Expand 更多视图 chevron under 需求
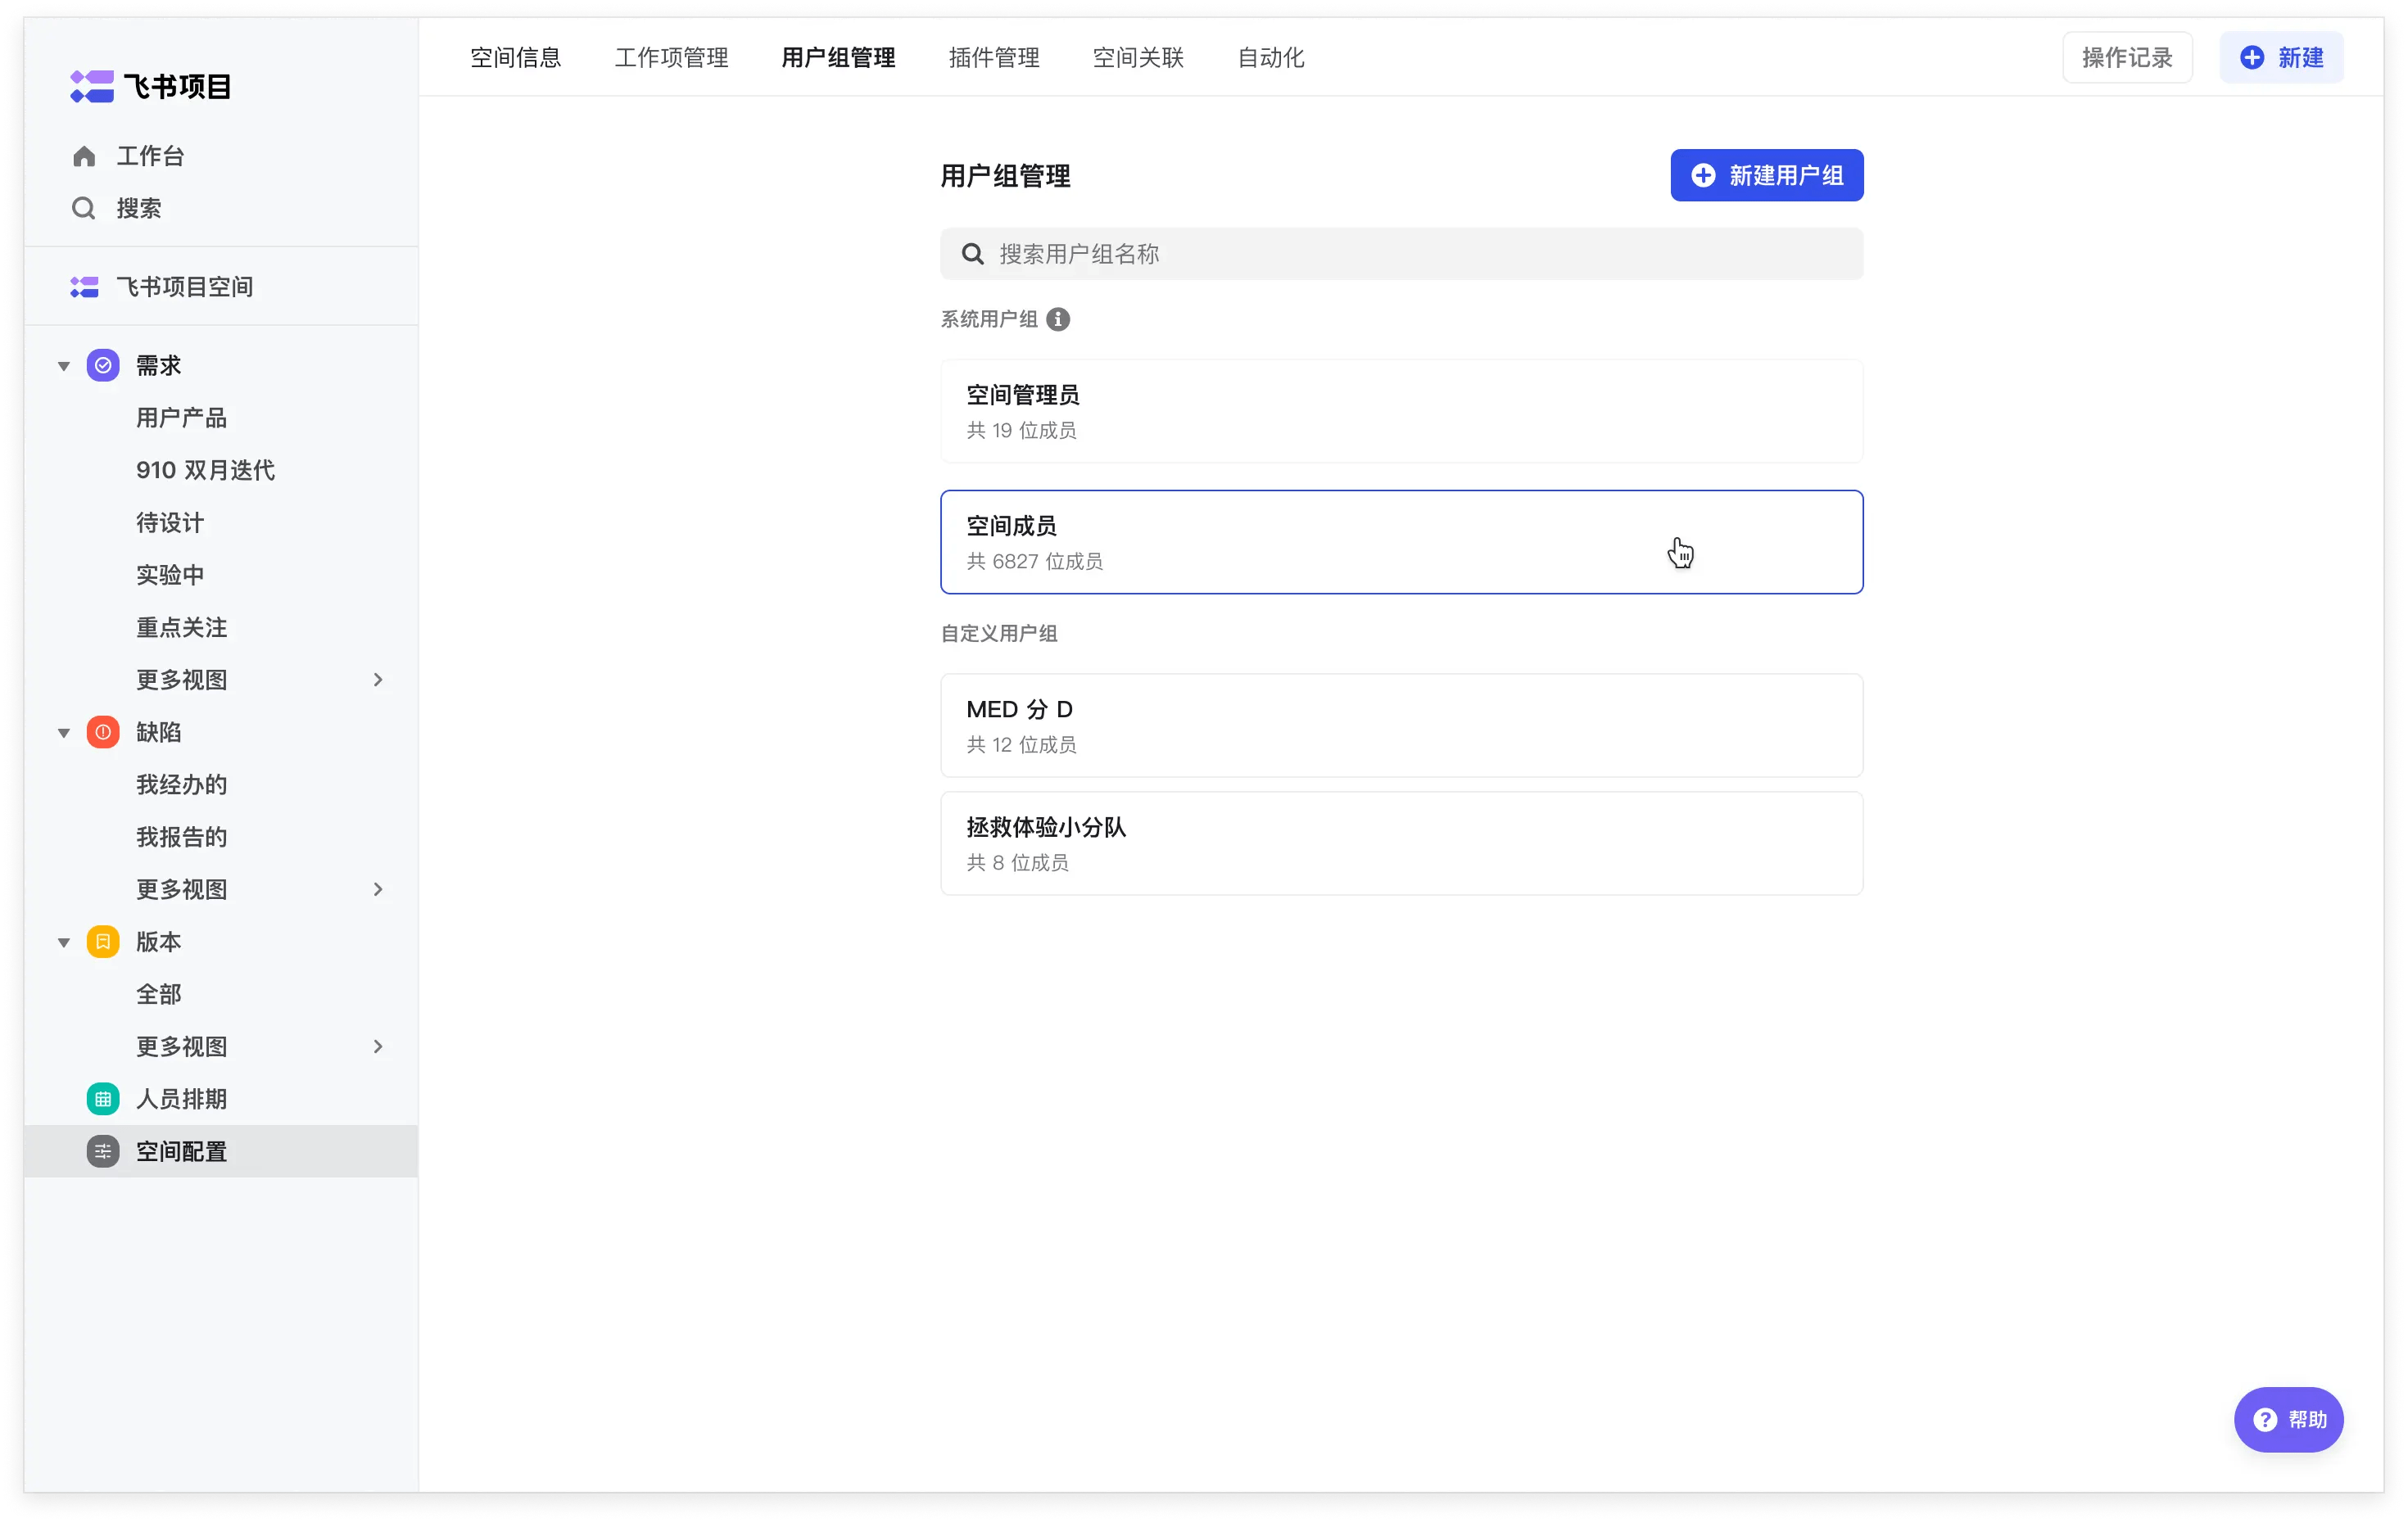 click(x=378, y=680)
